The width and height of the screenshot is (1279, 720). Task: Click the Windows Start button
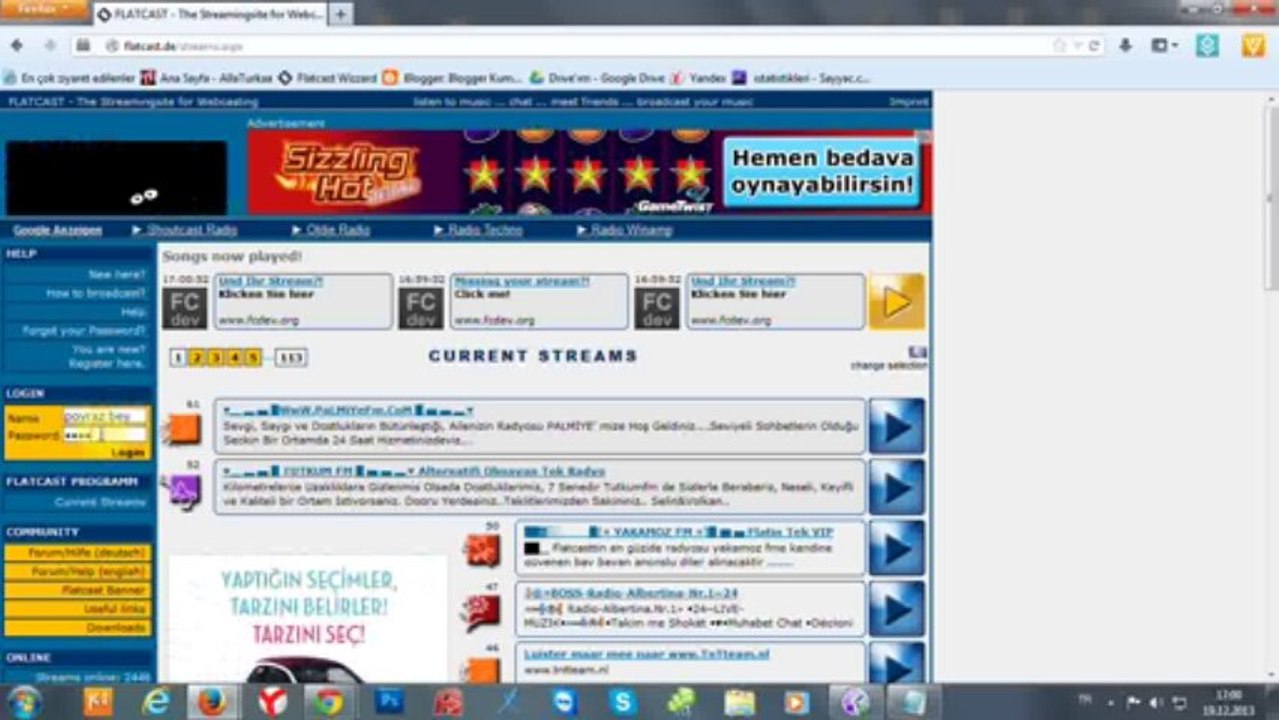(x=22, y=702)
